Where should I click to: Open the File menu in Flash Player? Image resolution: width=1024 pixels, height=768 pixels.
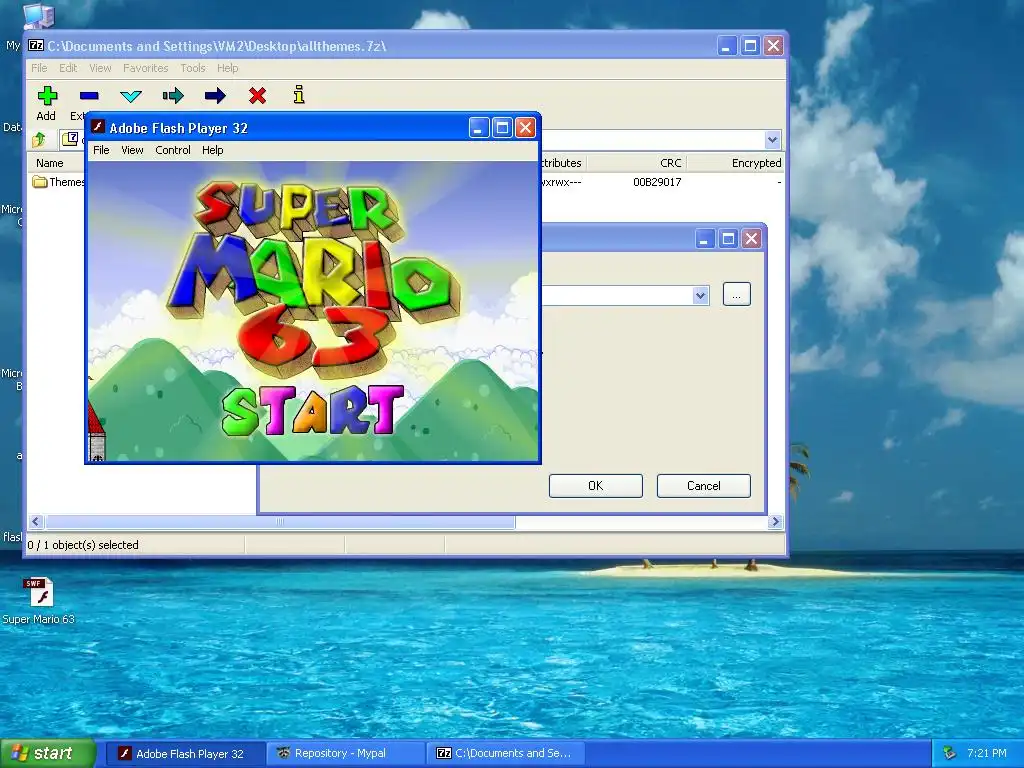(101, 150)
